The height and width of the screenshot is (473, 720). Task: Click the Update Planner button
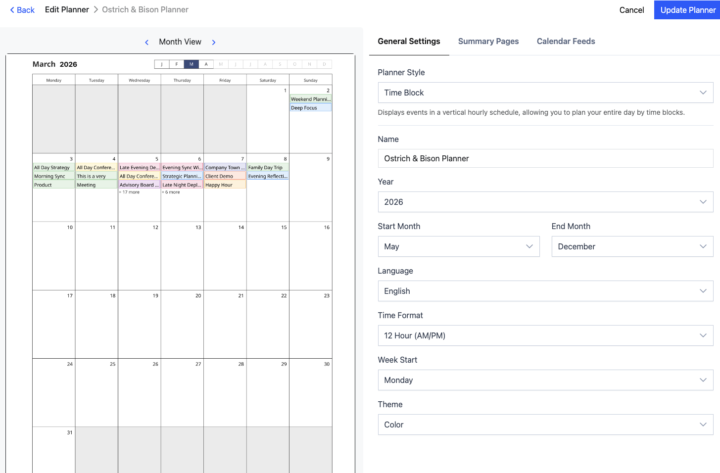(687, 10)
